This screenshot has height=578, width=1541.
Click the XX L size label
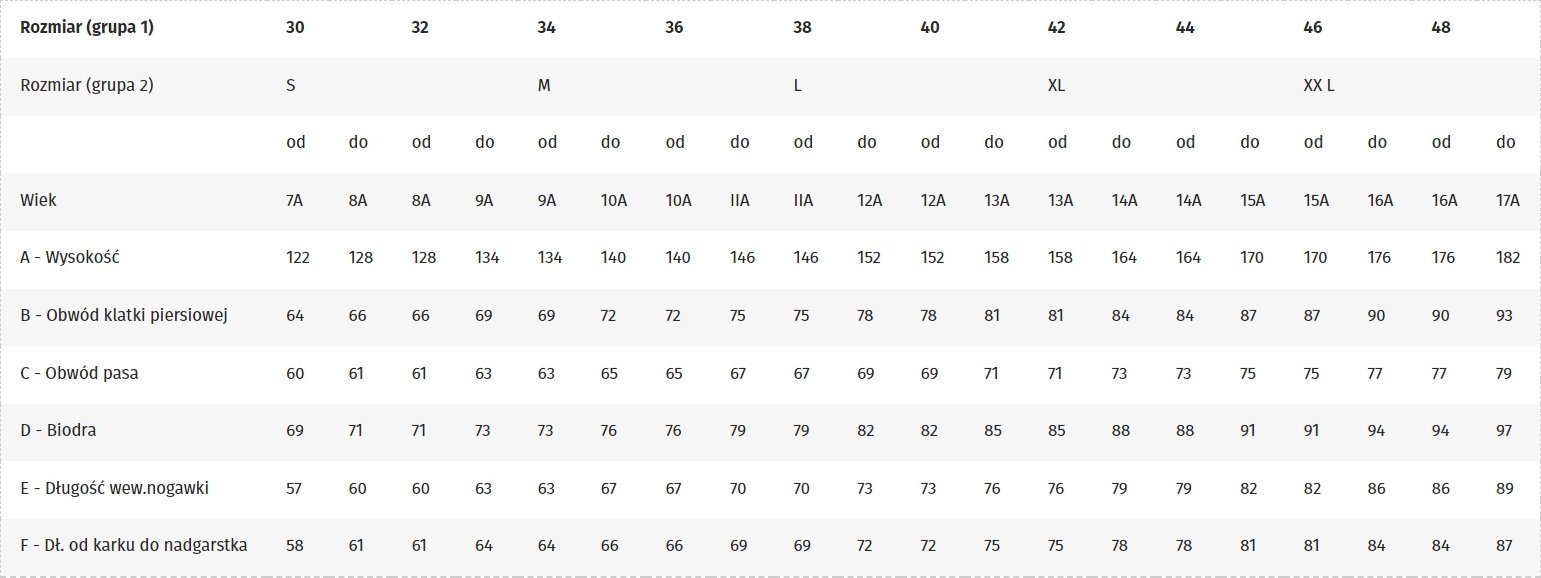pos(1319,86)
